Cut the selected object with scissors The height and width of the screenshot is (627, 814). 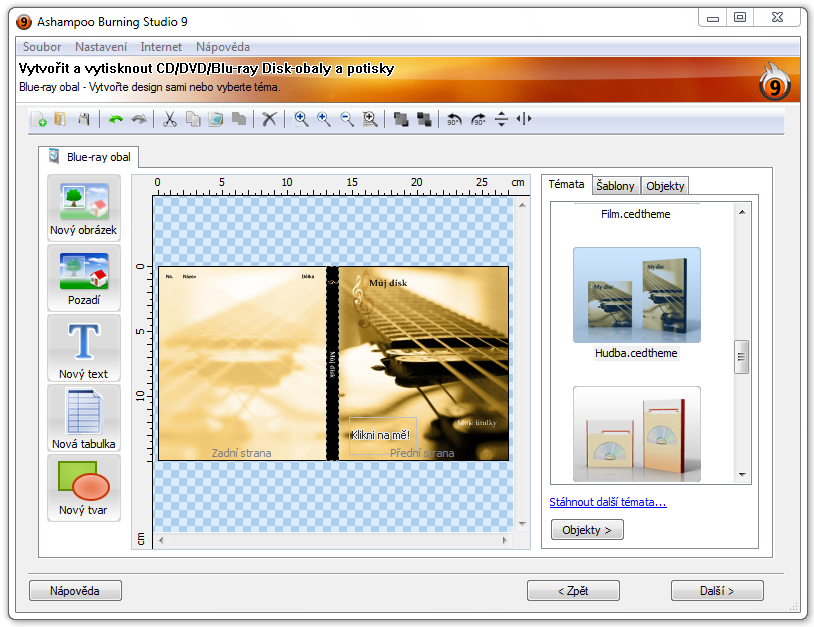click(x=170, y=119)
